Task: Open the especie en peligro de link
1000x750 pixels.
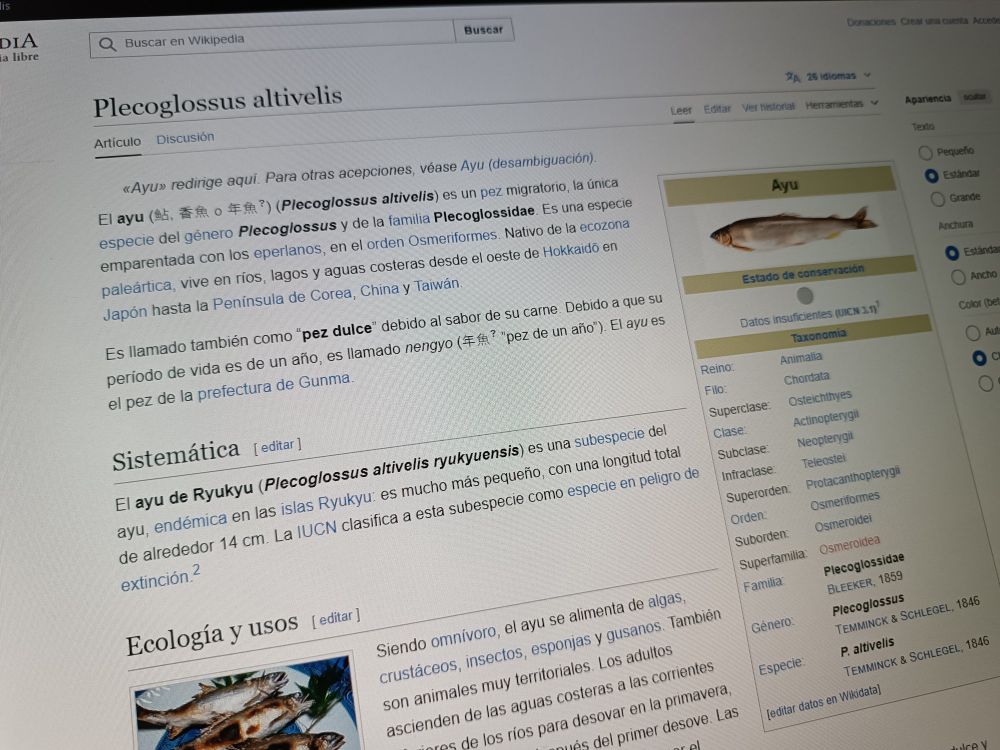Action: point(633,483)
